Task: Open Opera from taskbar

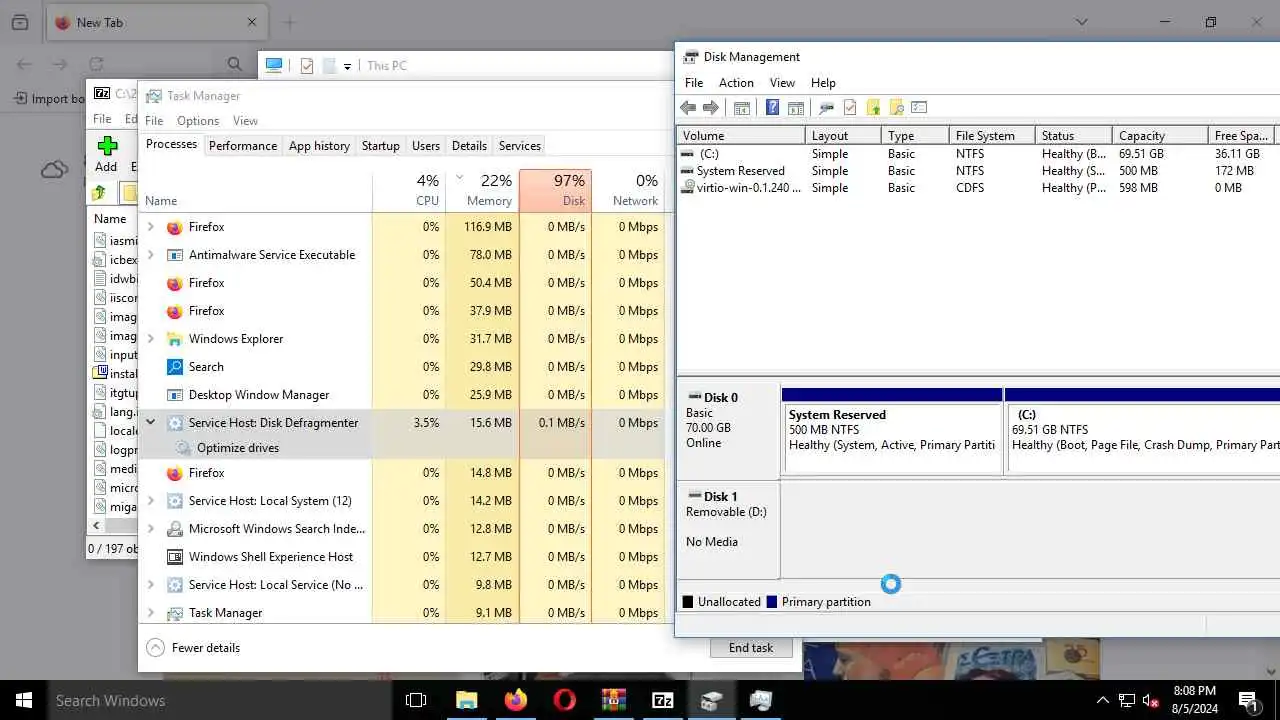Action: point(565,700)
